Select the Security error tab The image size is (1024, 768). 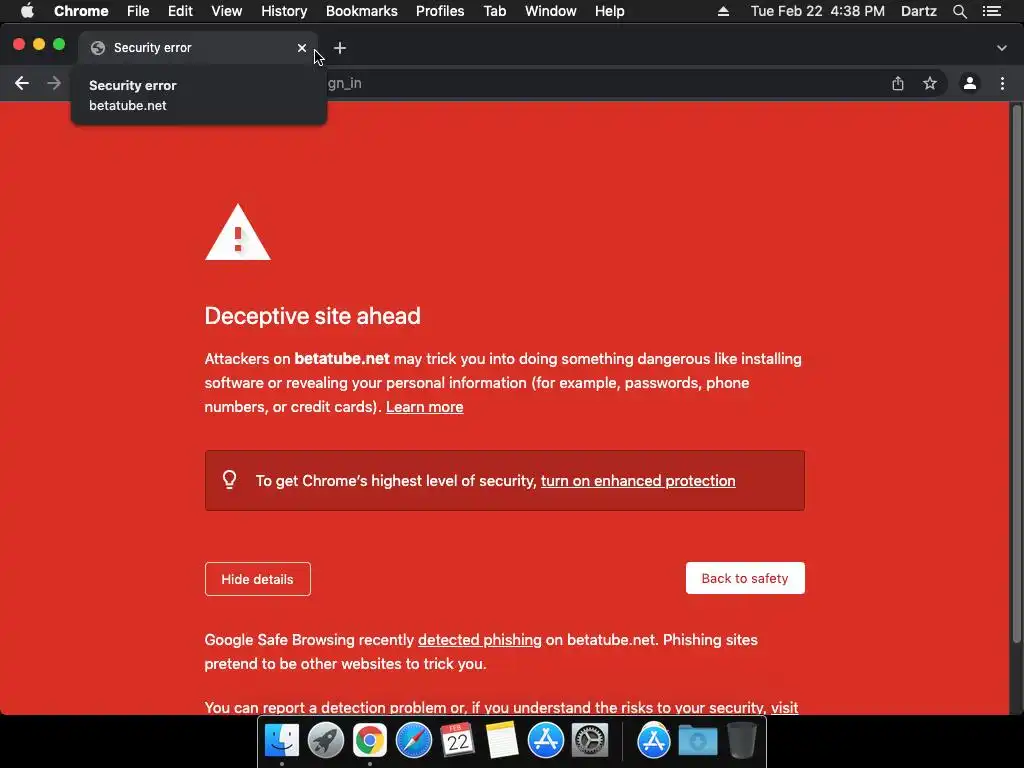[x=199, y=48]
